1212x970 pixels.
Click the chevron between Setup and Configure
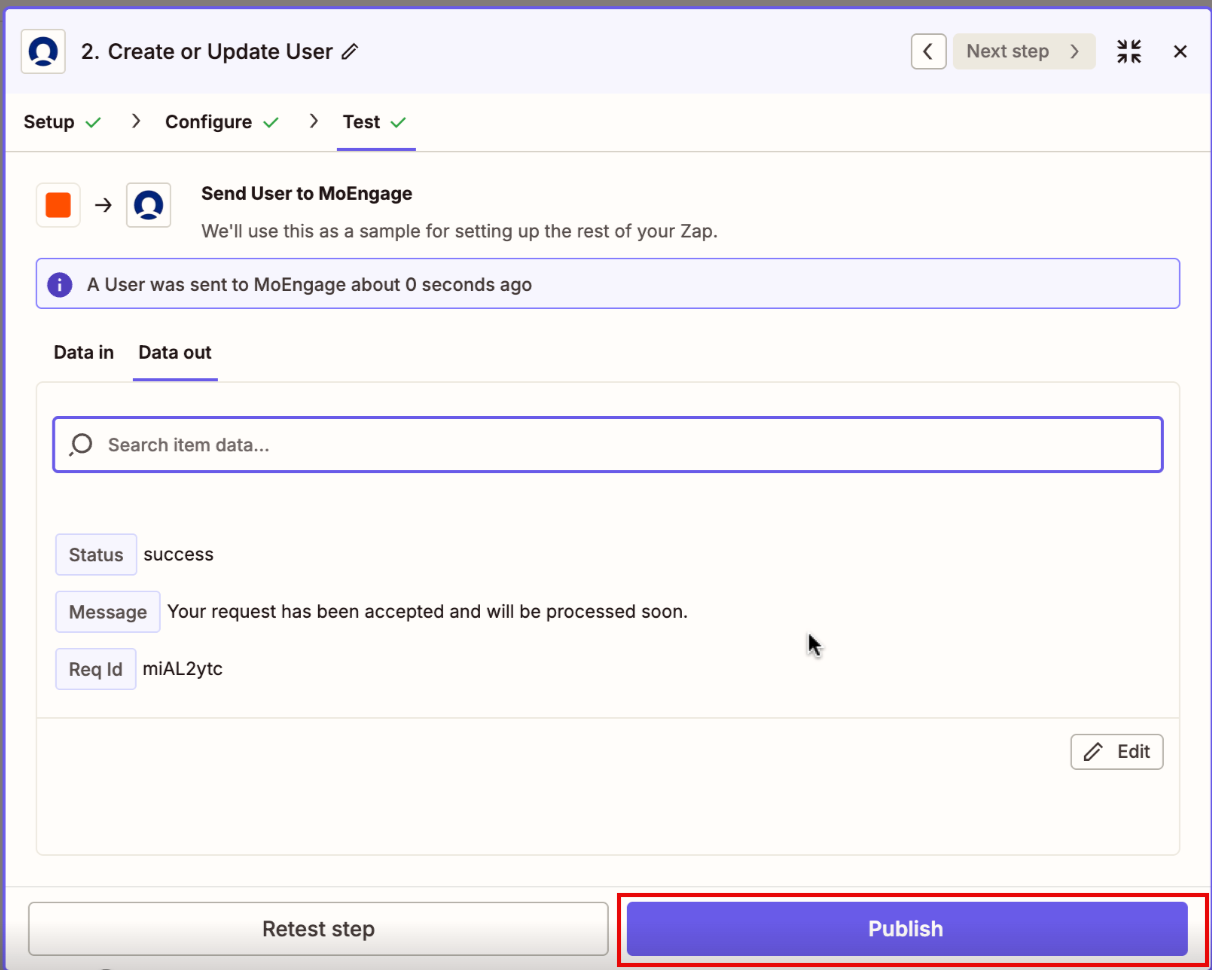coord(135,122)
